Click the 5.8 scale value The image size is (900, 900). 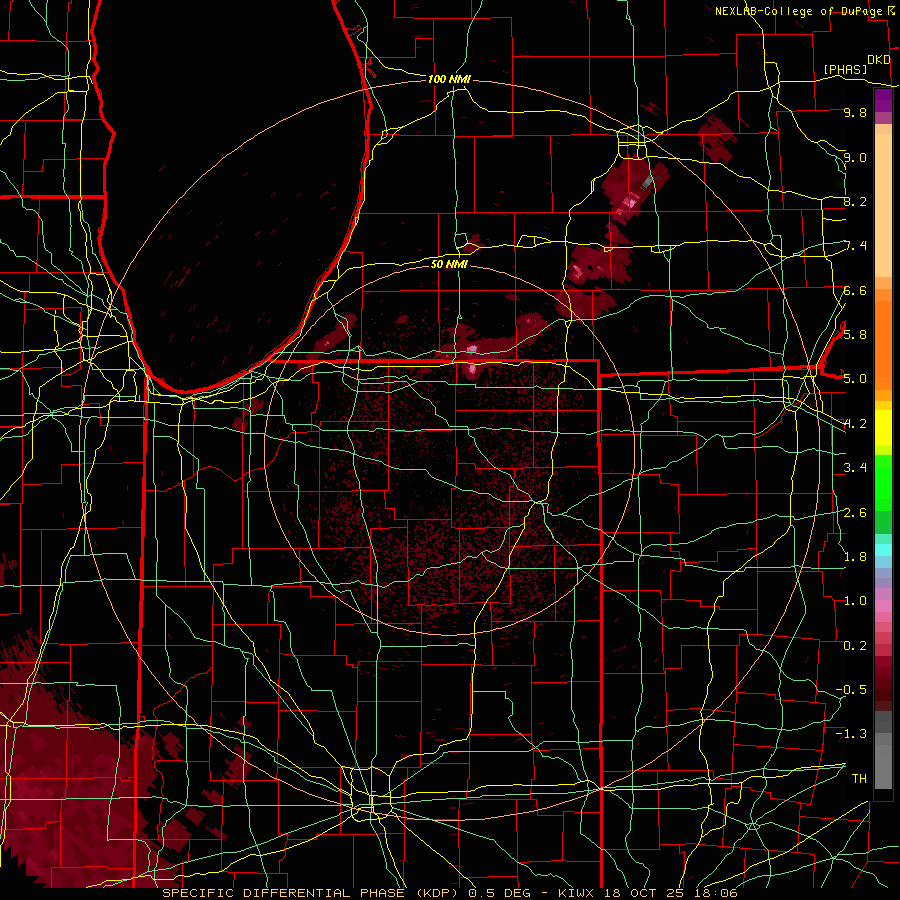855,334
